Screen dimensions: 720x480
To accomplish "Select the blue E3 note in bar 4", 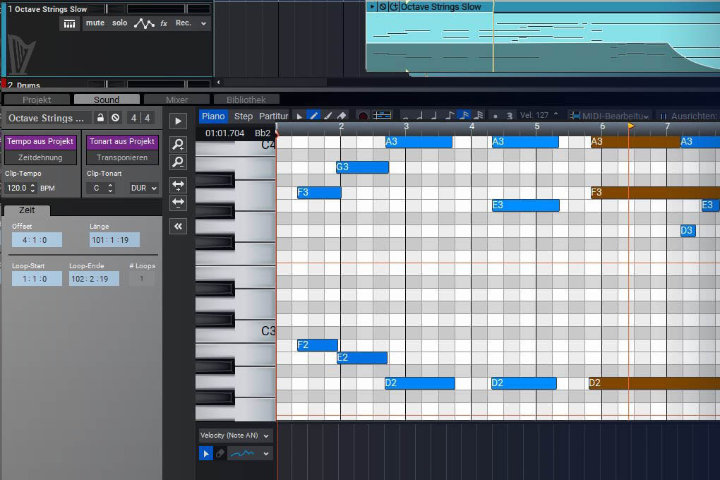I will (526, 205).
